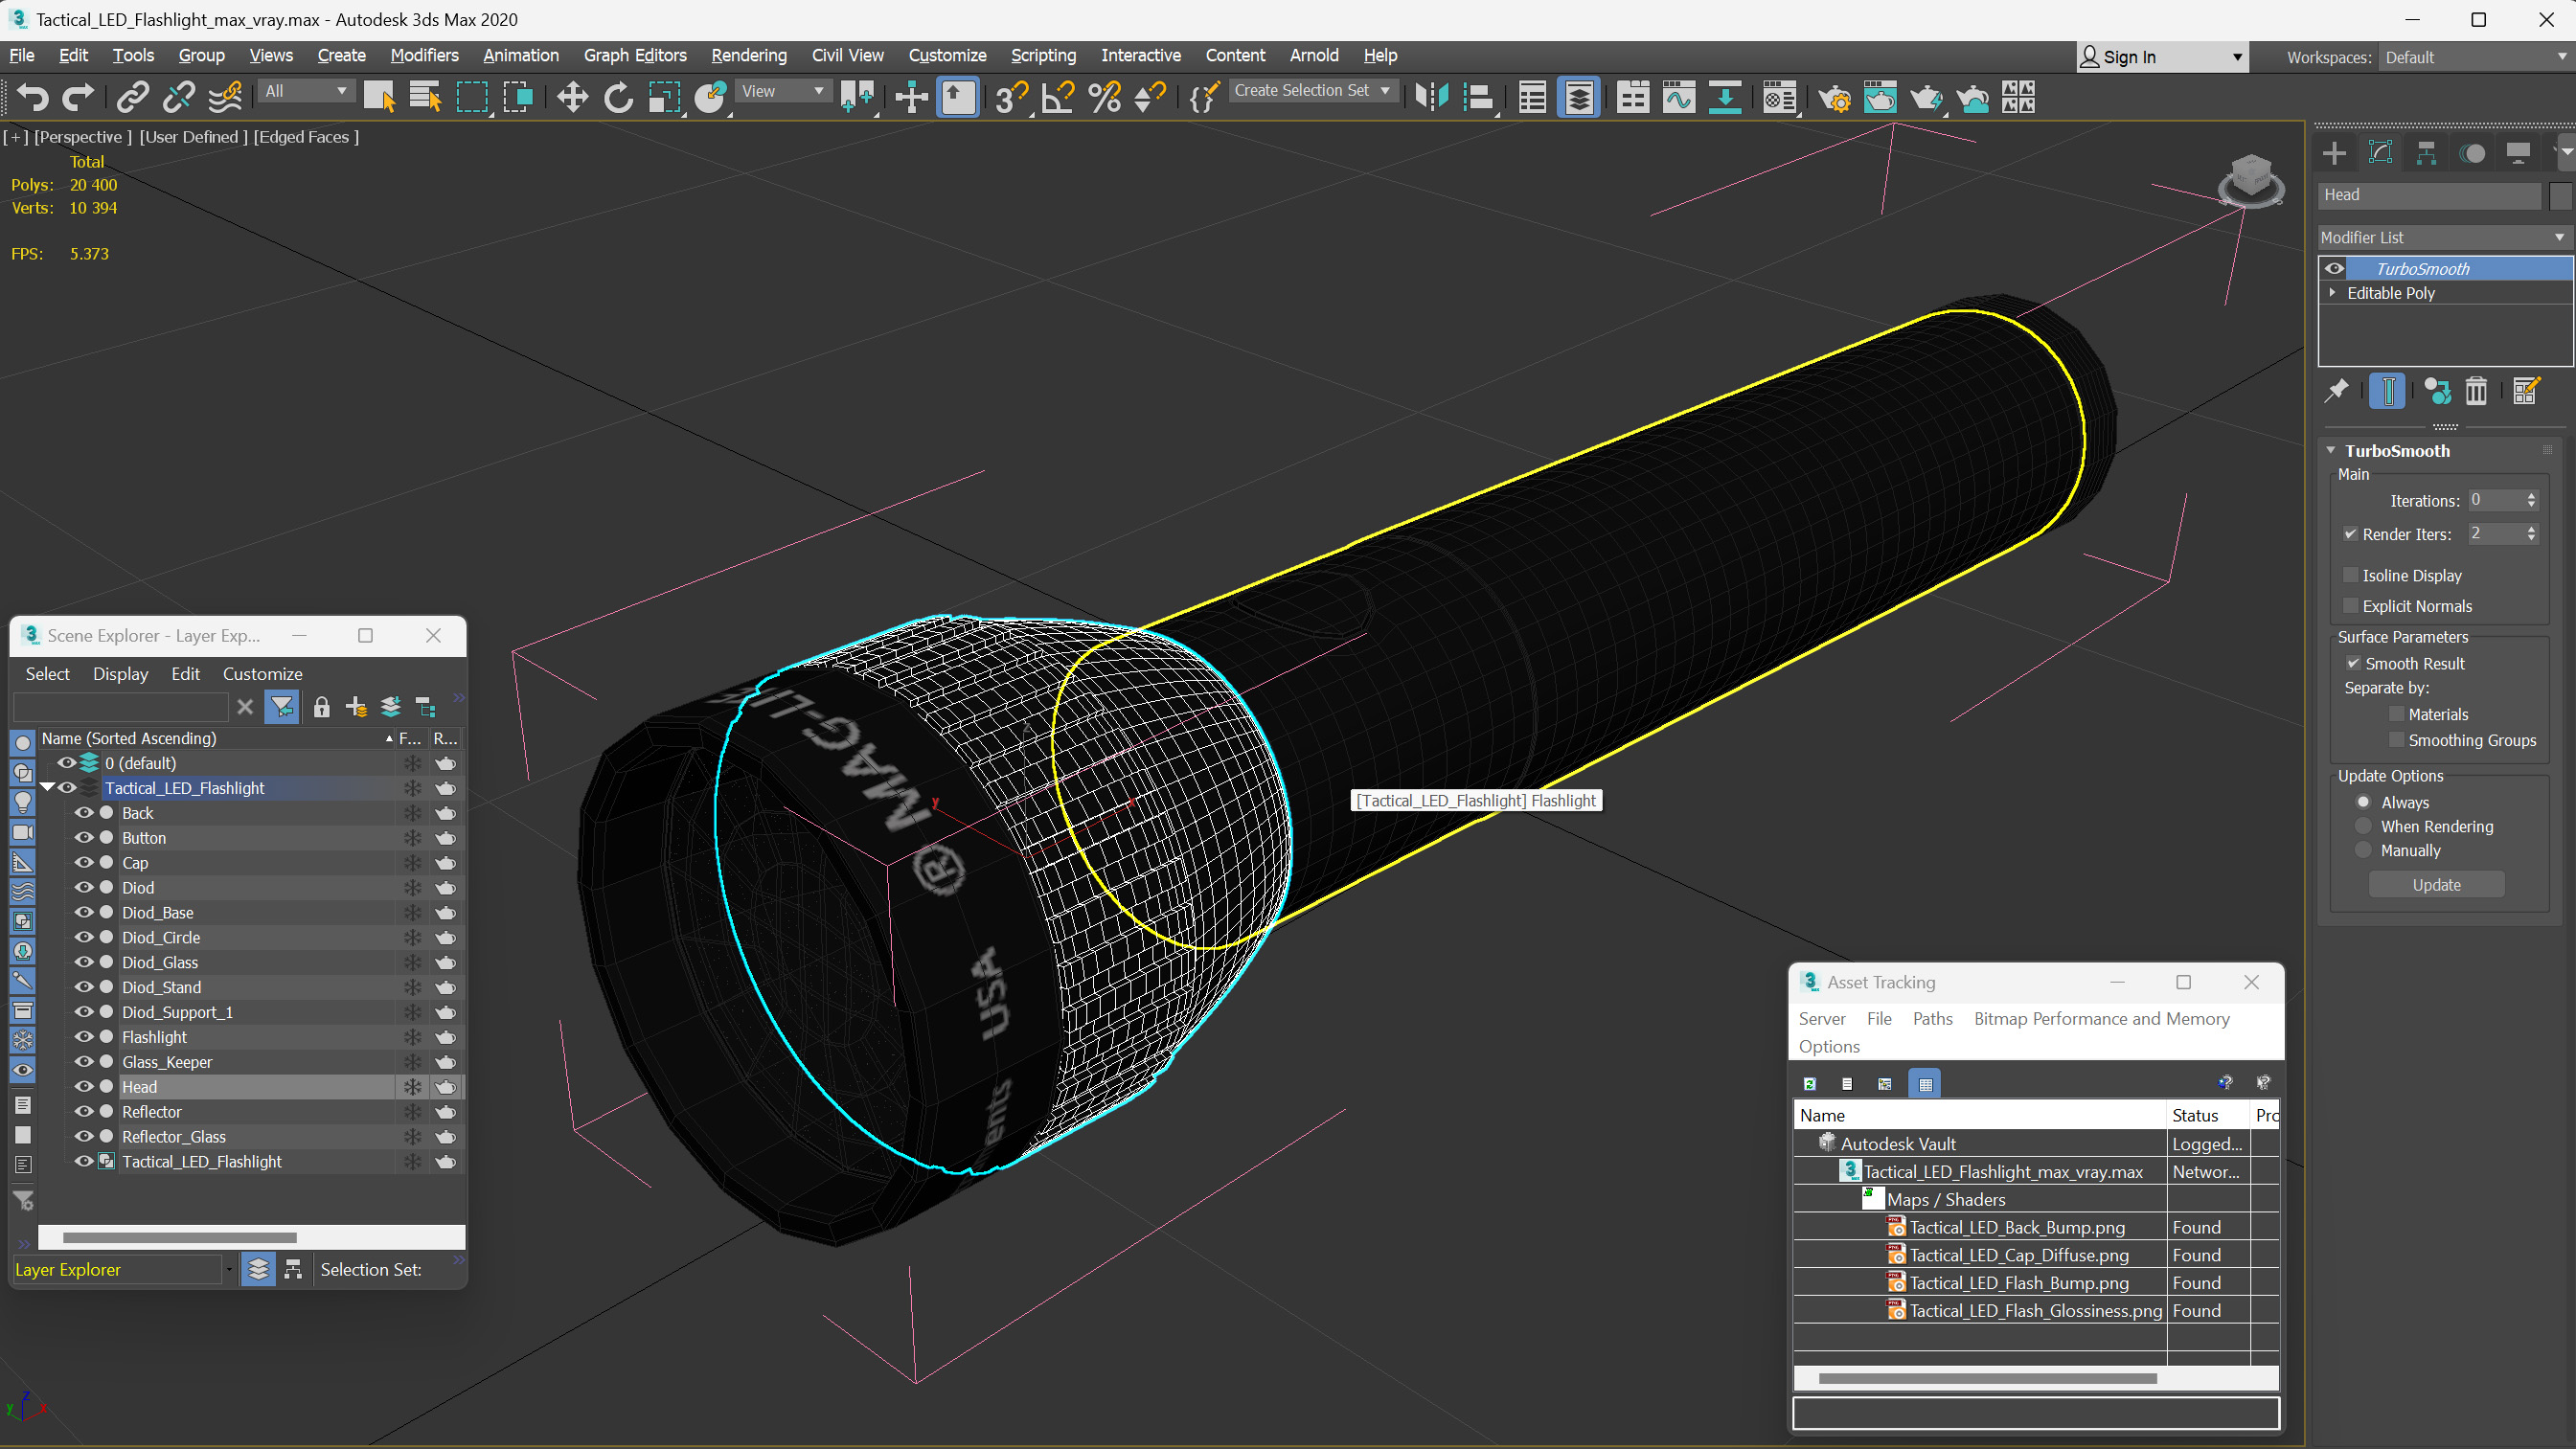
Task: Switch to the Modify command panel tab
Action: 2381,153
